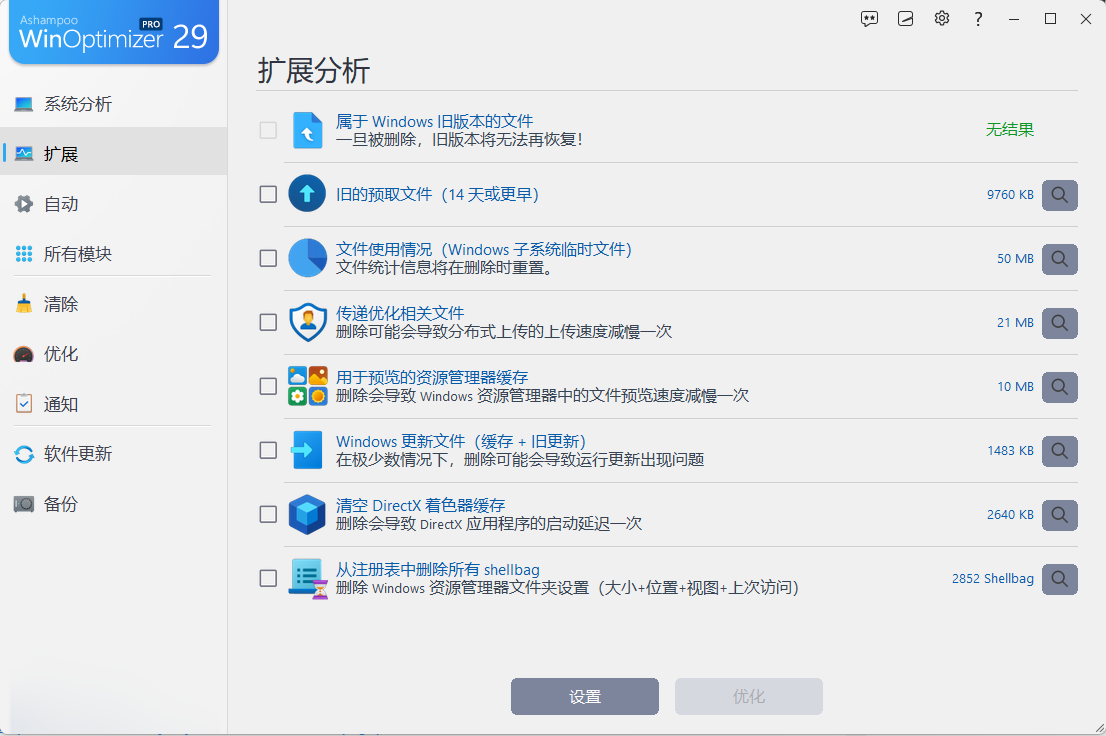
Task: Open magnifier for shellbag registry row
Action: 1059,579
